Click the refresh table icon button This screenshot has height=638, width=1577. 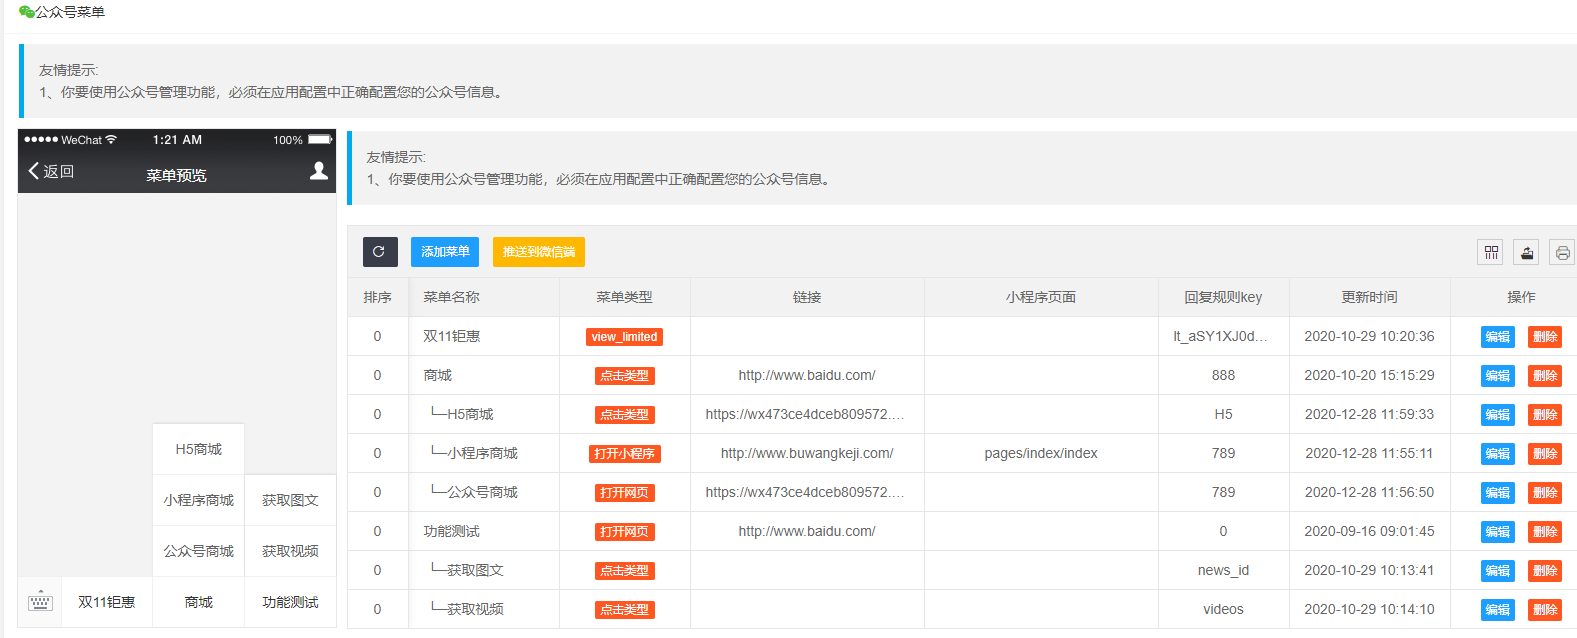coord(380,252)
